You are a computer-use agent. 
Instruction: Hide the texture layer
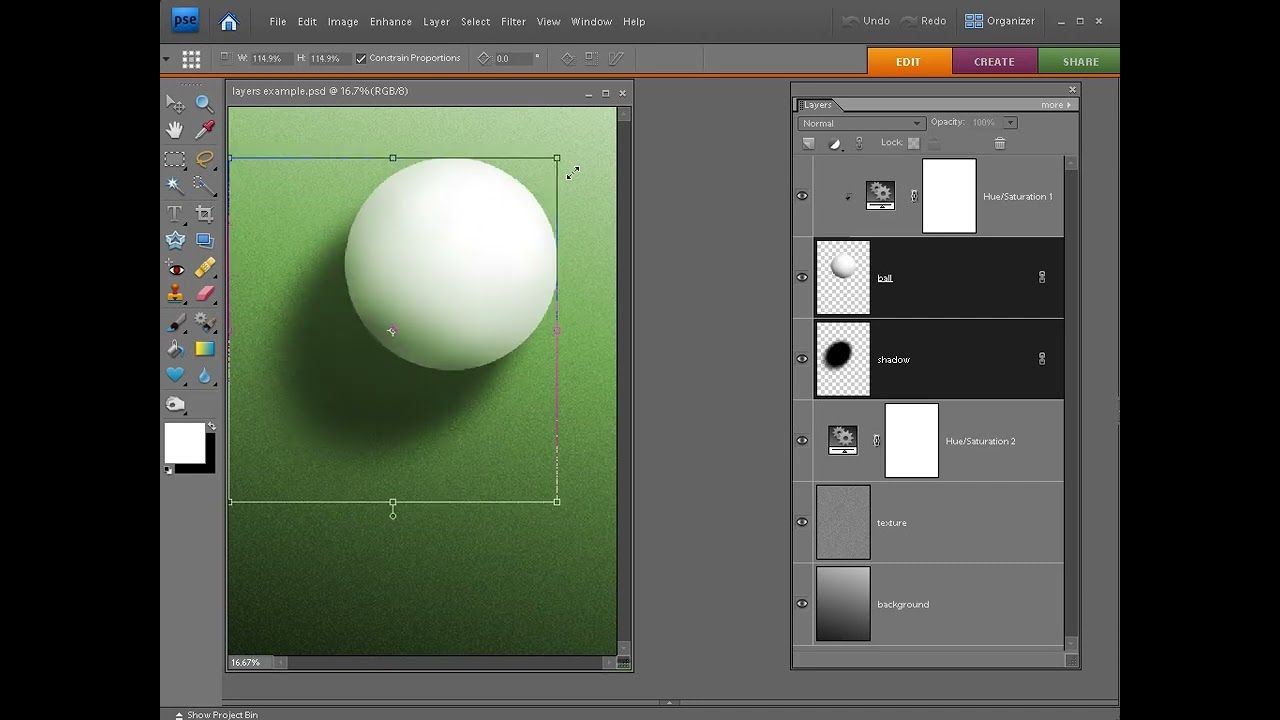point(802,522)
